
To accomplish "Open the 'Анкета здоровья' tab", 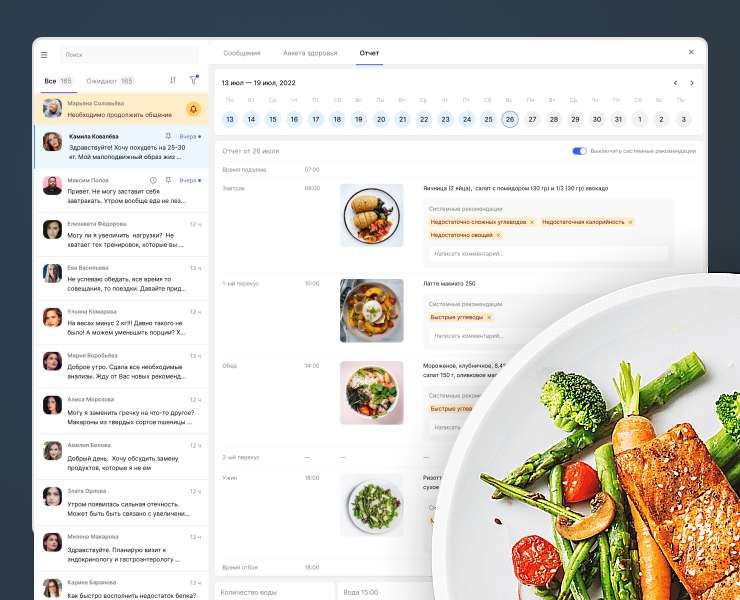I will [x=310, y=53].
